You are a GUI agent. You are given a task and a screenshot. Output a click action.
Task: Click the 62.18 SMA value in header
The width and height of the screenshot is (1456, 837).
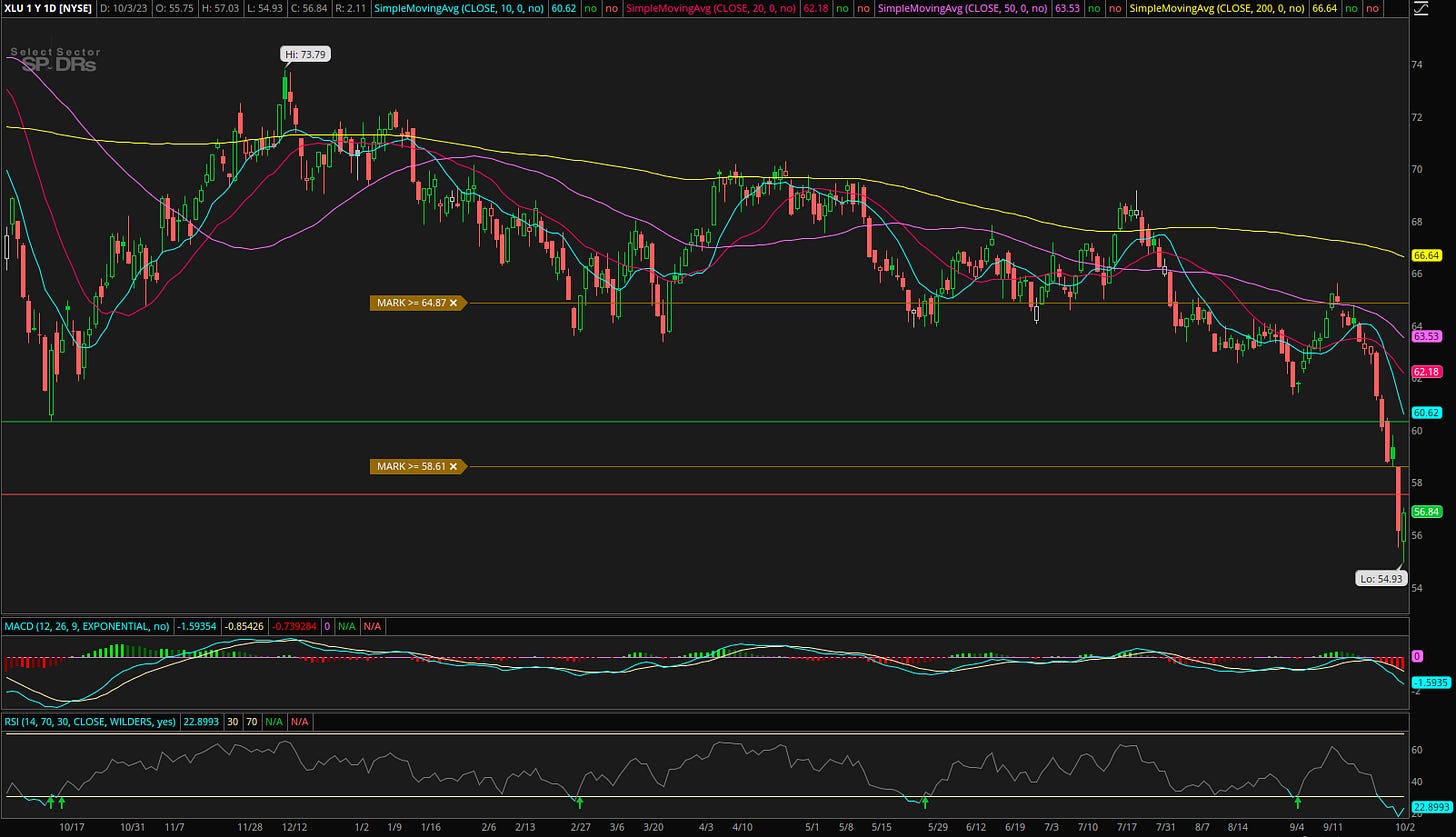pos(816,8)
